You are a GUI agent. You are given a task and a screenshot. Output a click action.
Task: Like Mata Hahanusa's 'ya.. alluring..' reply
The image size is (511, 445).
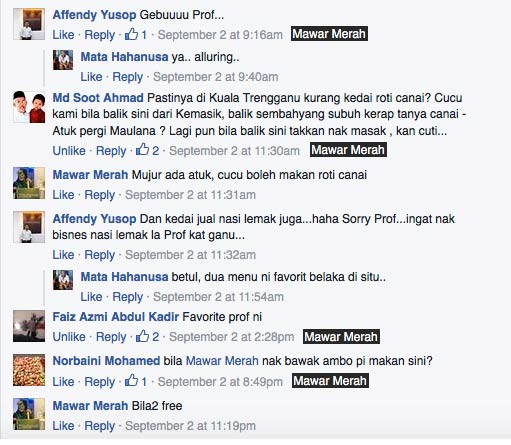(91, 77)
